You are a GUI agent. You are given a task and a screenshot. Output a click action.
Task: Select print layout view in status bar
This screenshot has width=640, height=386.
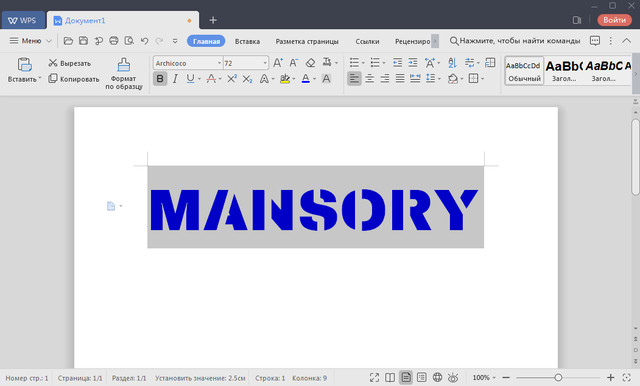[x=406, y=378]
